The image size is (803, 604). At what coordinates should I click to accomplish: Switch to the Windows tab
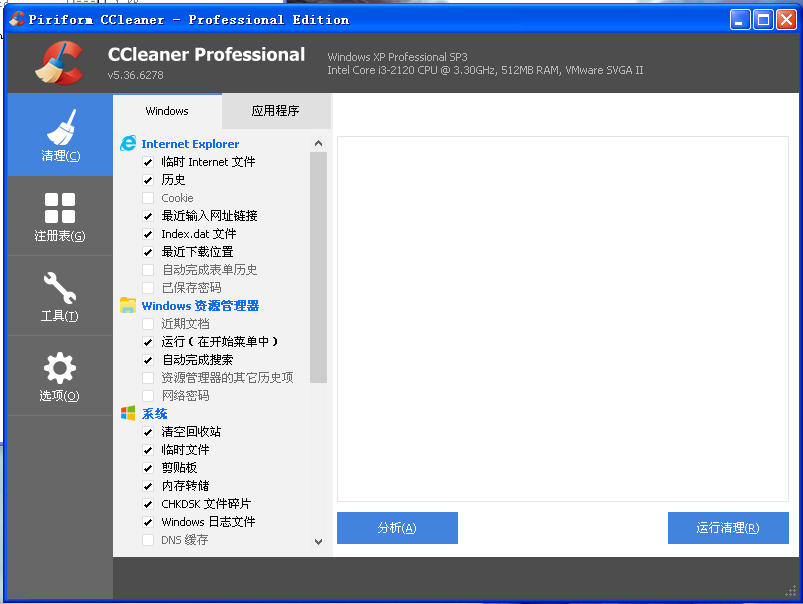click(167, 111)
